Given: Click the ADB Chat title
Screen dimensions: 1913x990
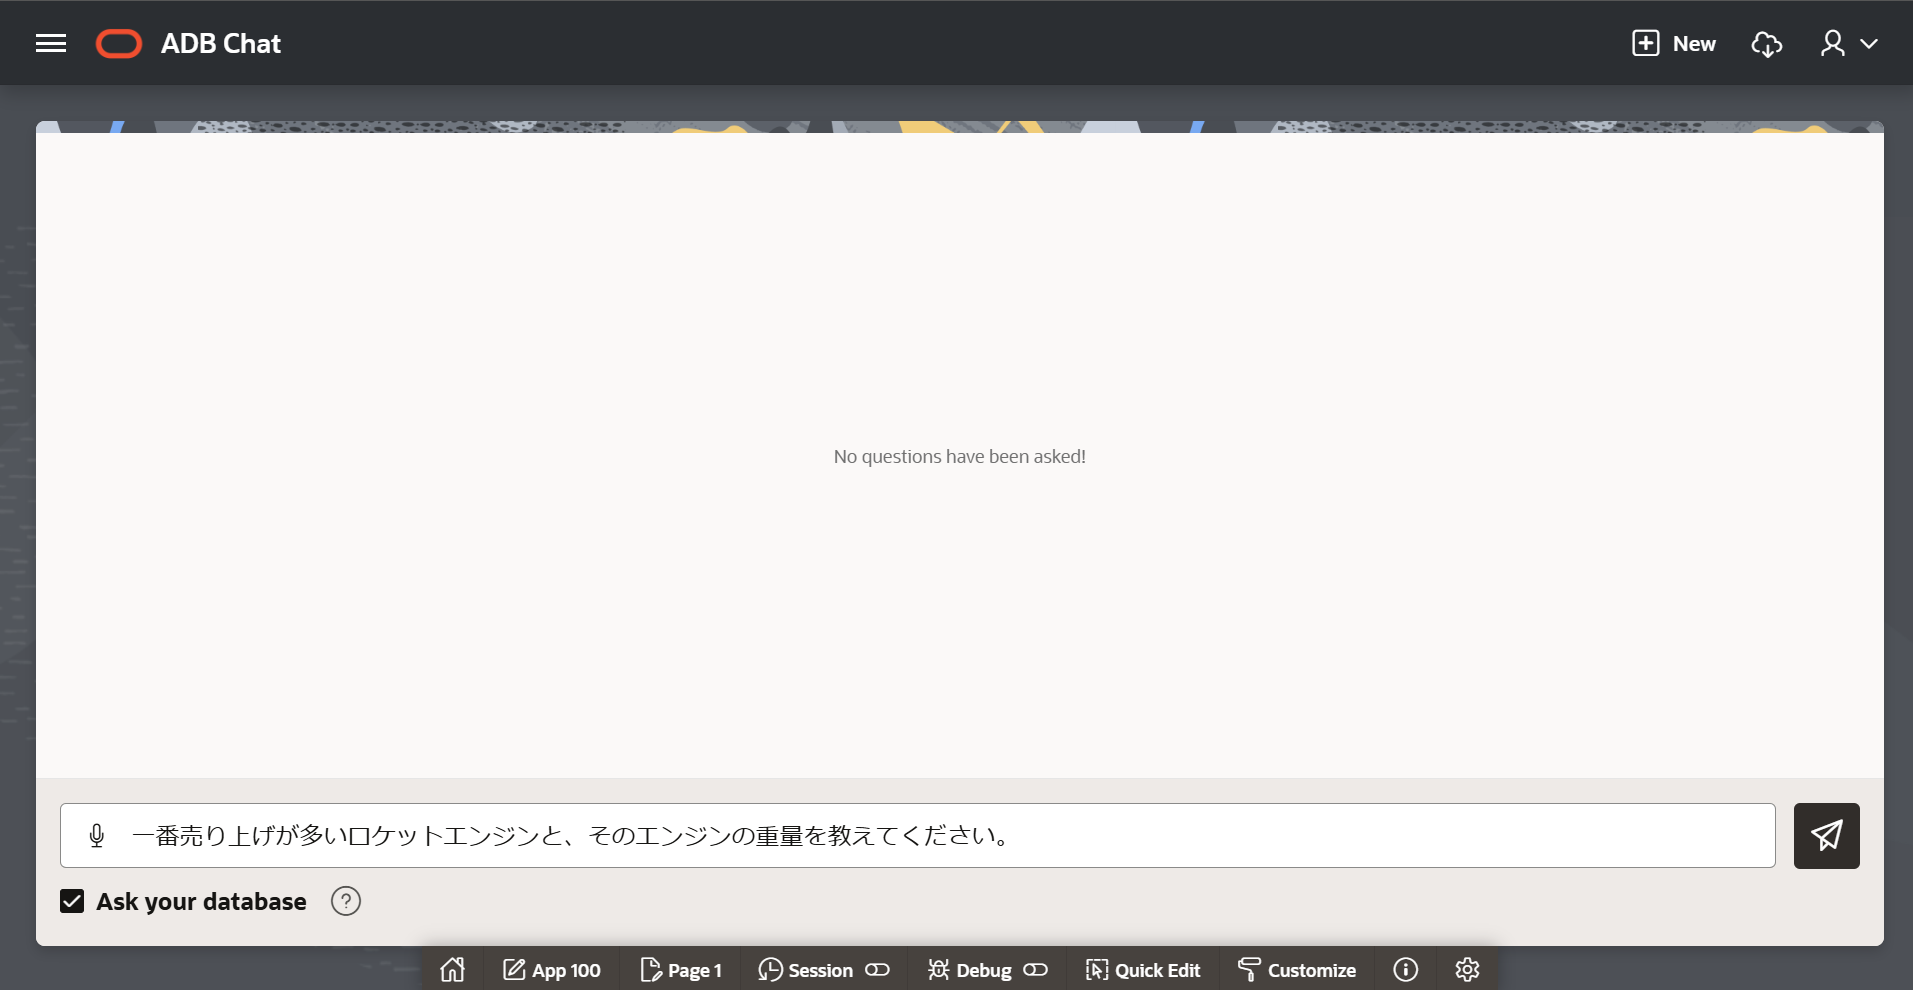Looking at the screenshot, I should pyautogui.click(x=221, y=44).
